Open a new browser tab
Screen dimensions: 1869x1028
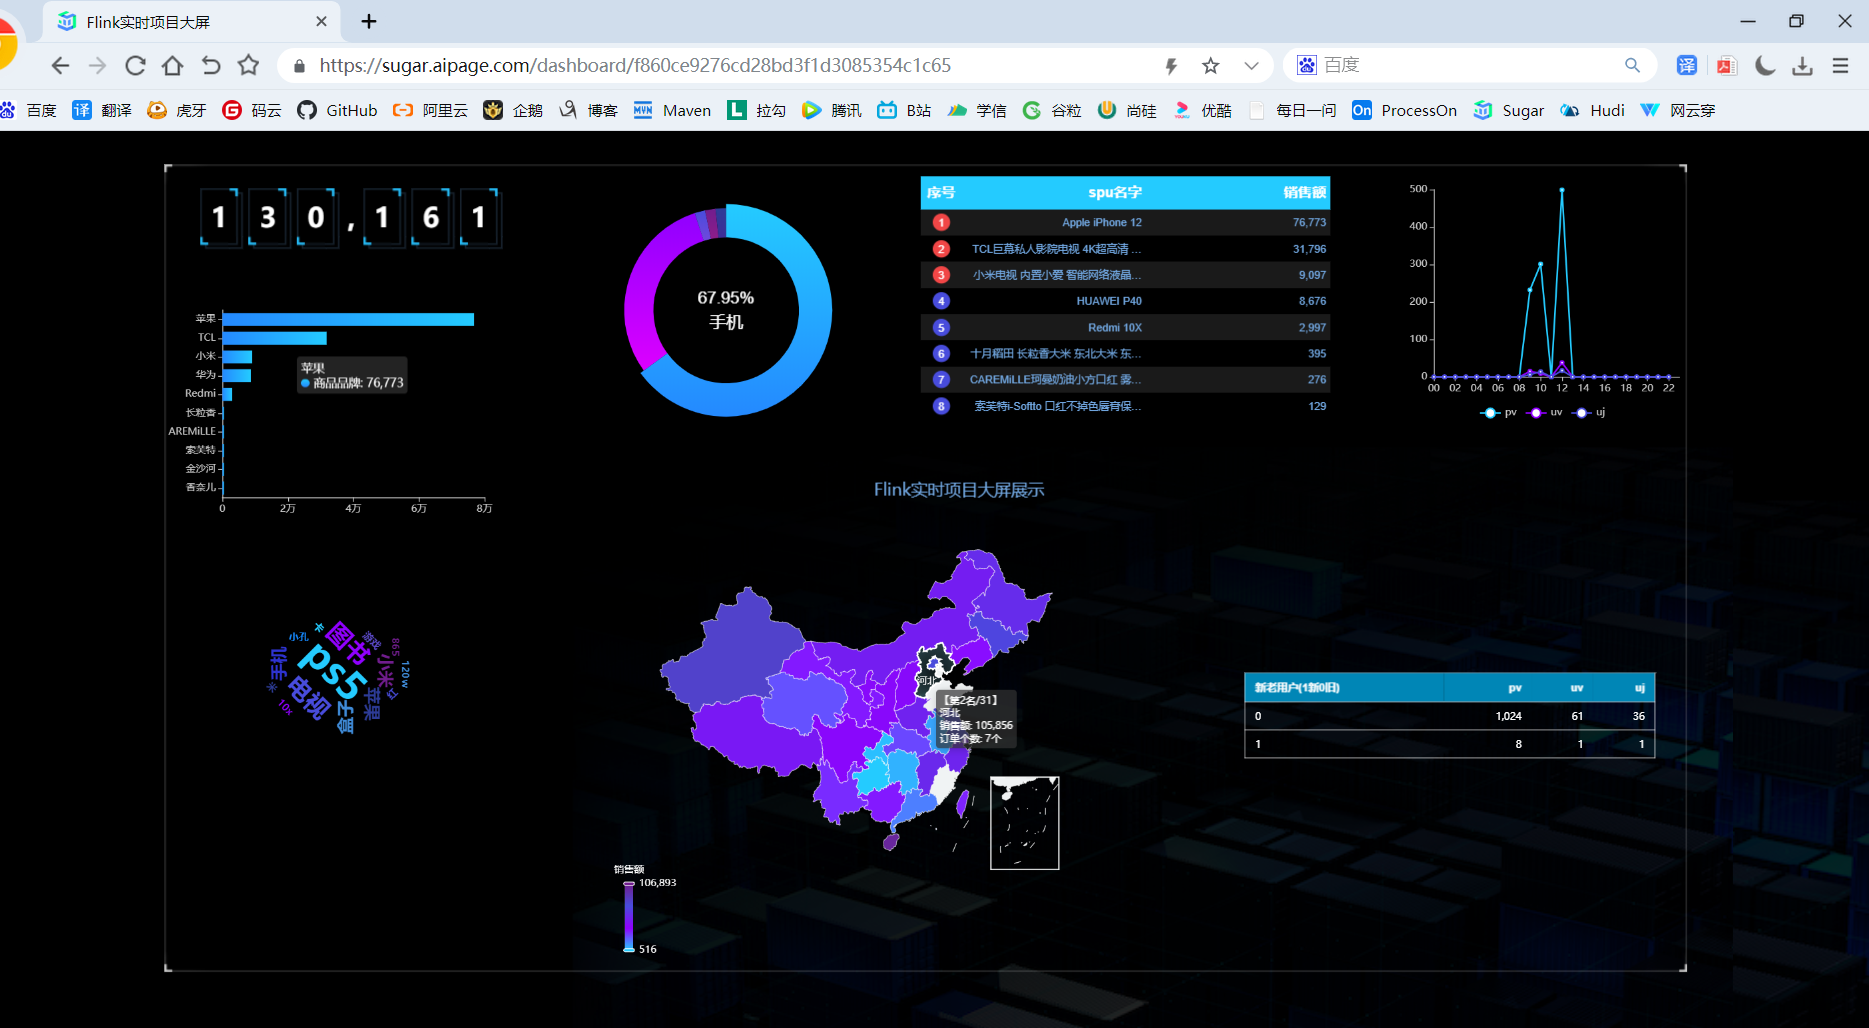click(x=369, y=22)
